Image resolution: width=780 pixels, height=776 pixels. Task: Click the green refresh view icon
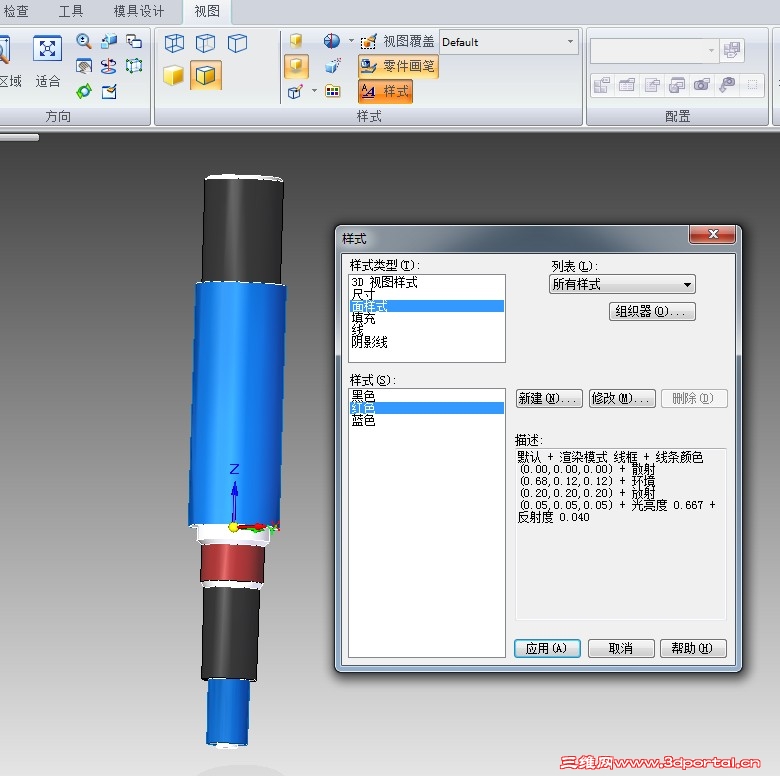84,91
